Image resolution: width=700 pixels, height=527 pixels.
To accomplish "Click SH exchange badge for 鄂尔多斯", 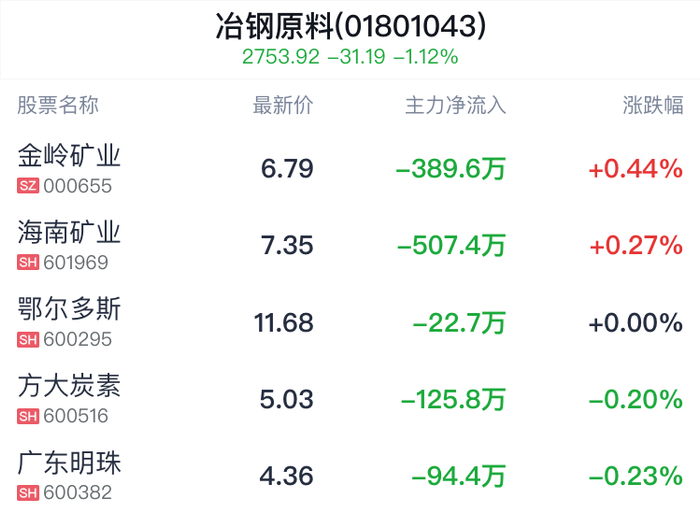I will click(28, 340).
